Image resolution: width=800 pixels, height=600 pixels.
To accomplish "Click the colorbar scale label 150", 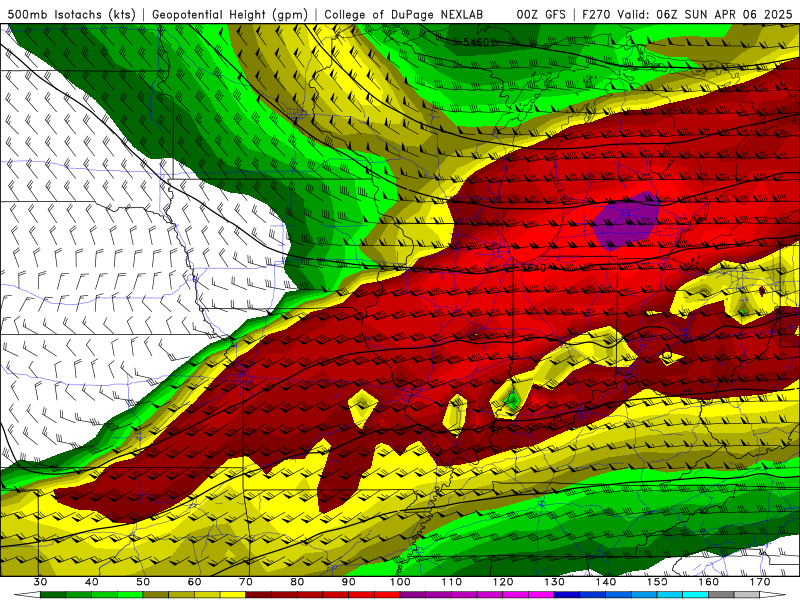I will click(657, 582).
